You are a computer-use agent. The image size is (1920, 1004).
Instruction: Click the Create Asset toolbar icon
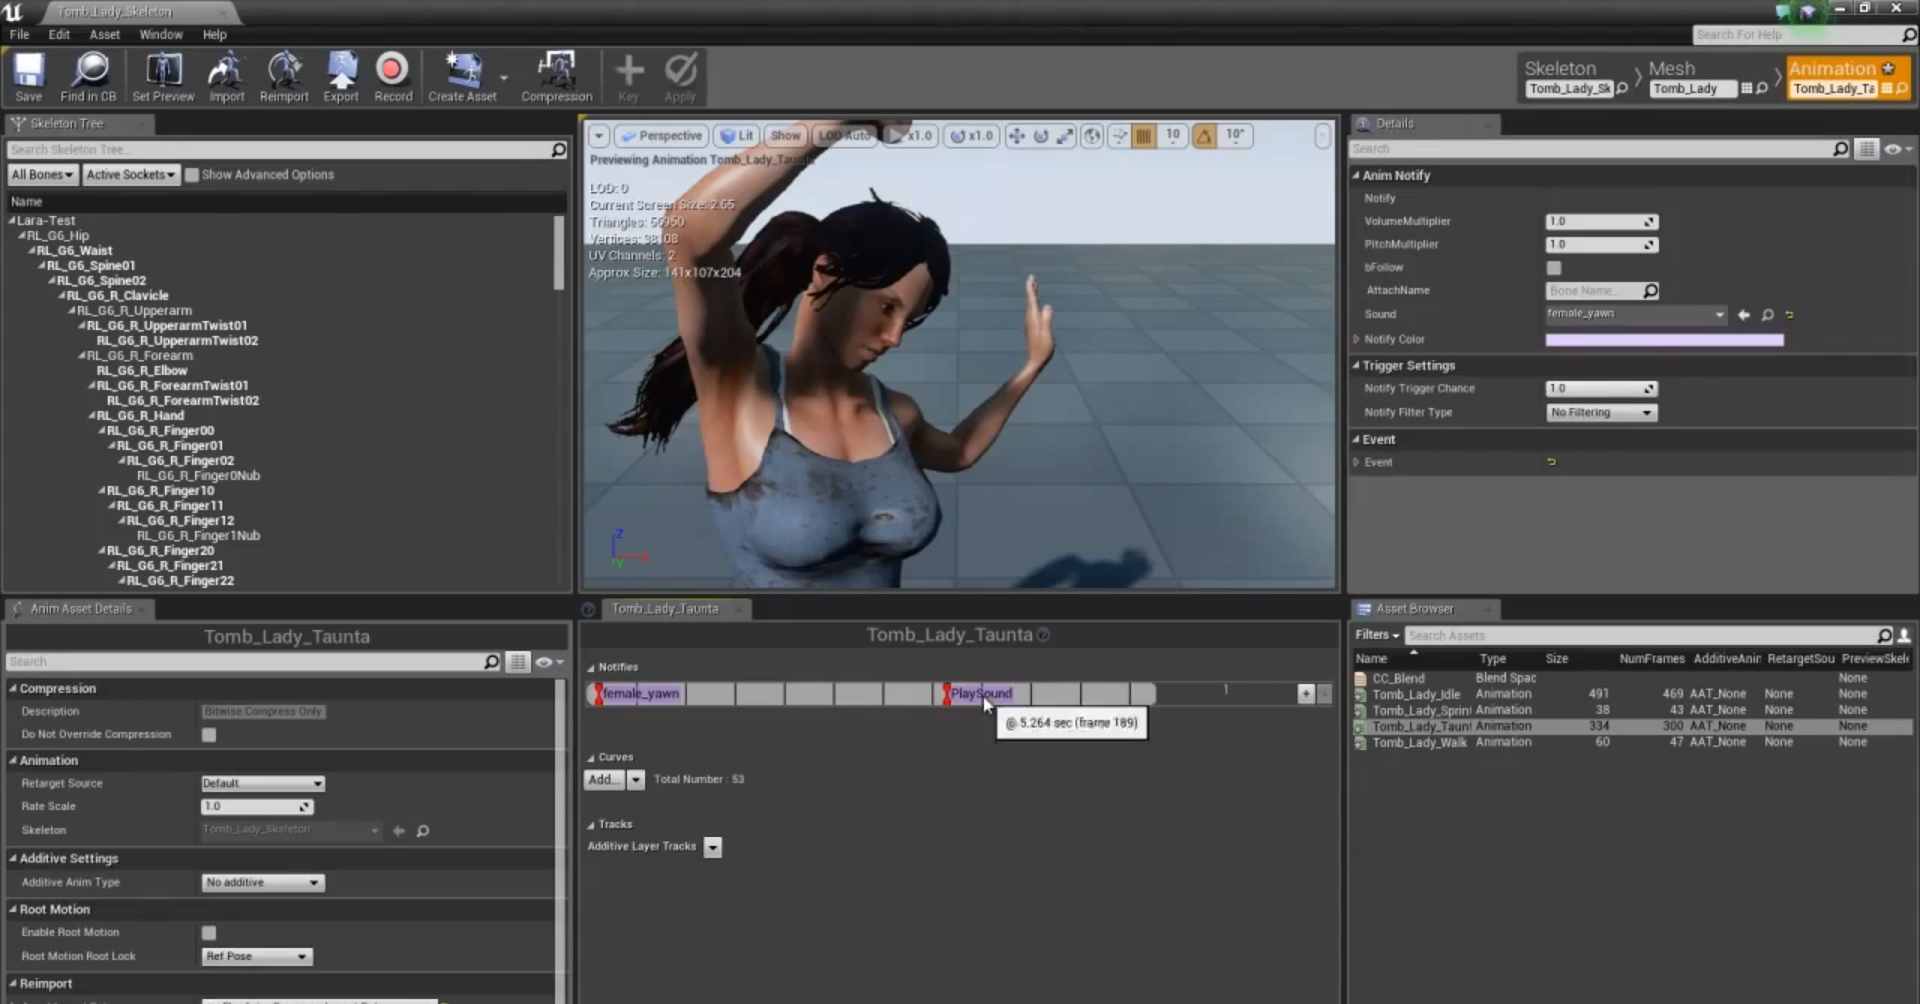tap(462, 77)
